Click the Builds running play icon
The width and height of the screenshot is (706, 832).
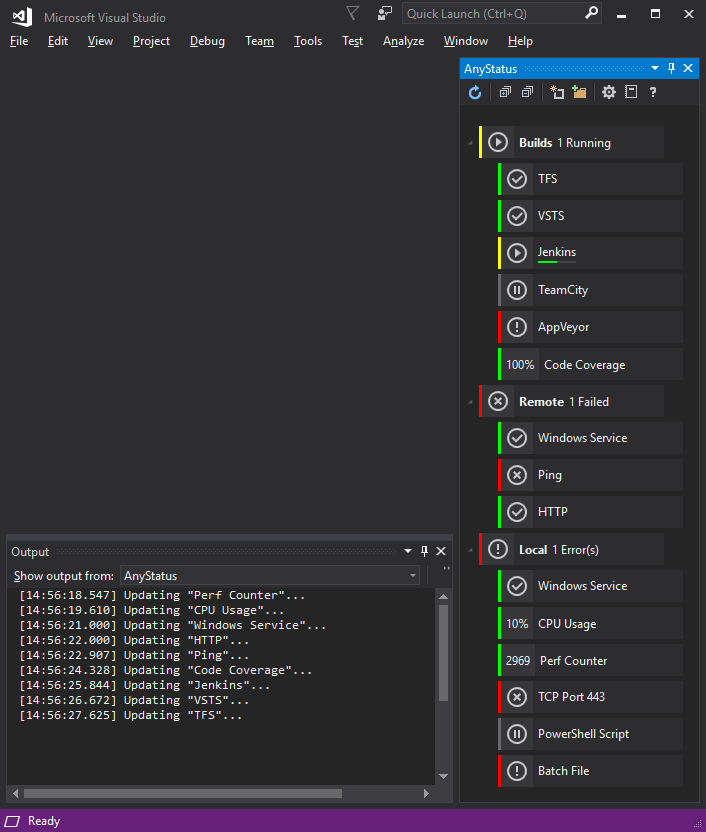(498, 142)
